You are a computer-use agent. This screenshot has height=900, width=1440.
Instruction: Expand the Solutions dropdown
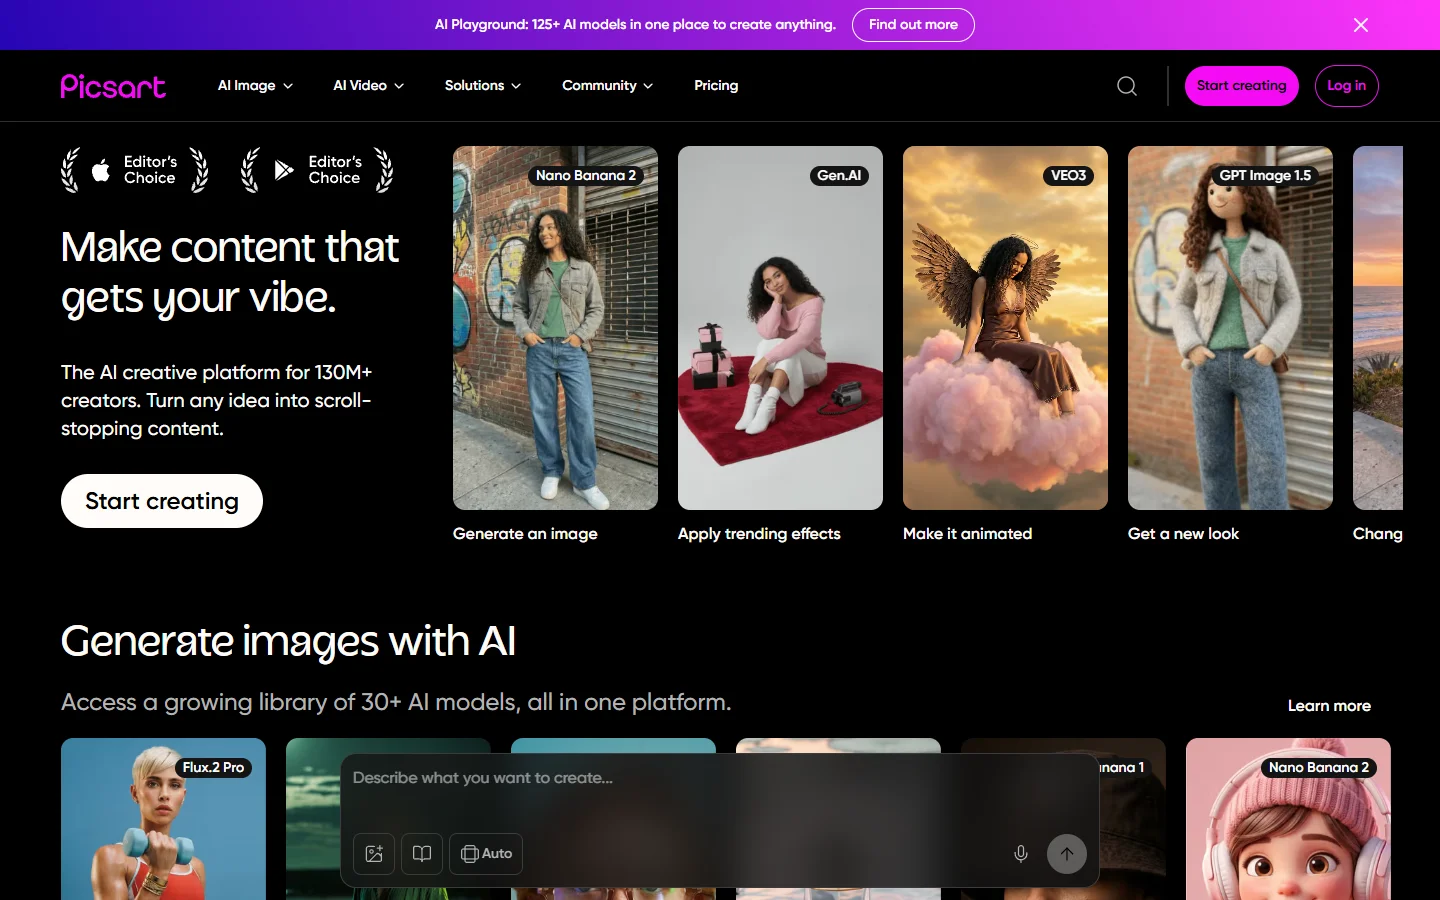(482, 86)
